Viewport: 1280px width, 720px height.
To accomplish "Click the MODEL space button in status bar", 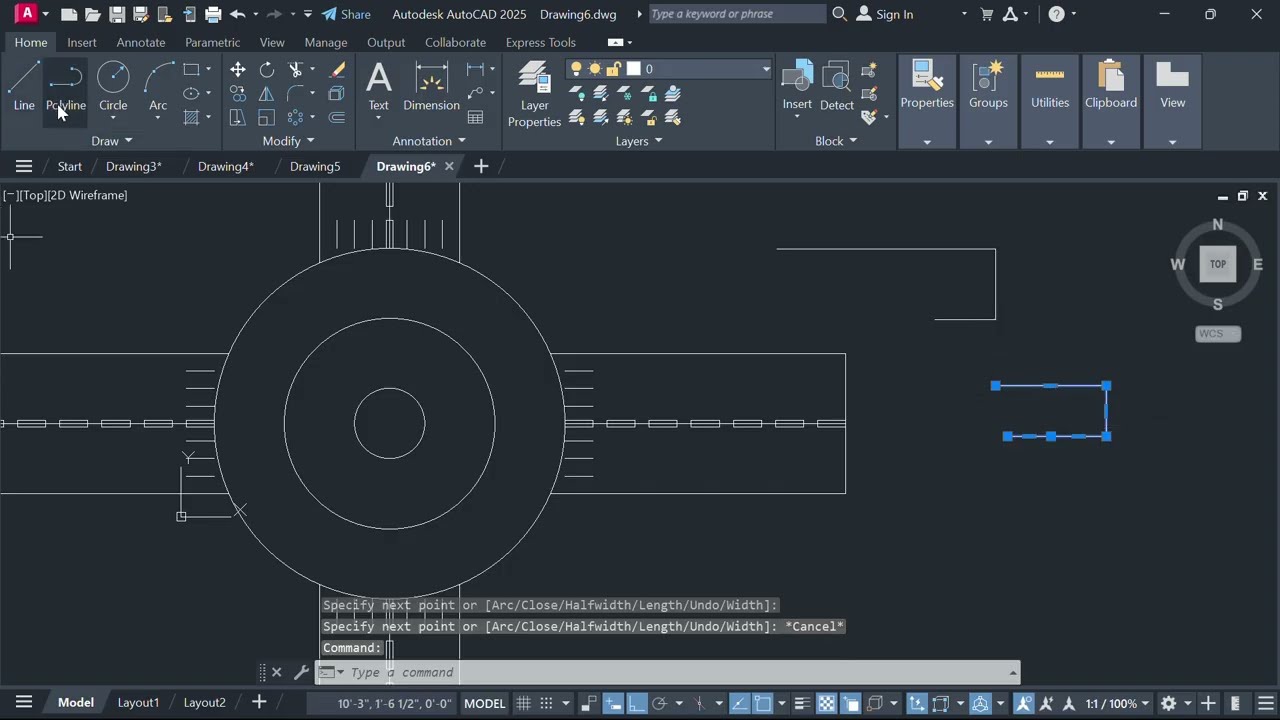I will 485,703.
